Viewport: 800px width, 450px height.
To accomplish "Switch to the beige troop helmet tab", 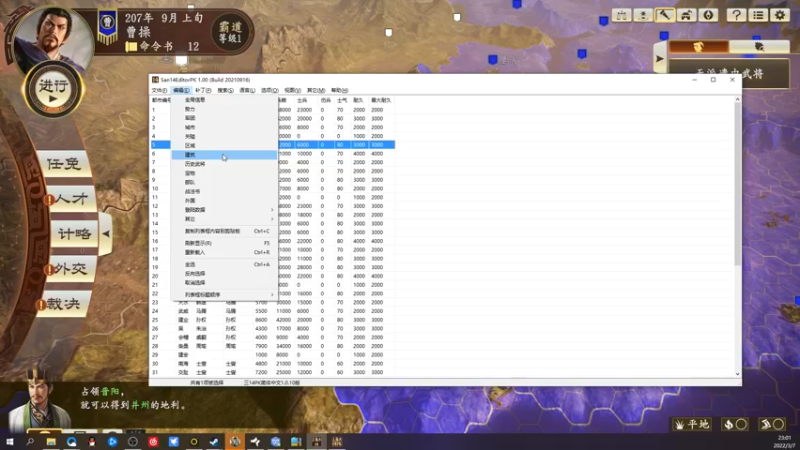I will point(759,47).
